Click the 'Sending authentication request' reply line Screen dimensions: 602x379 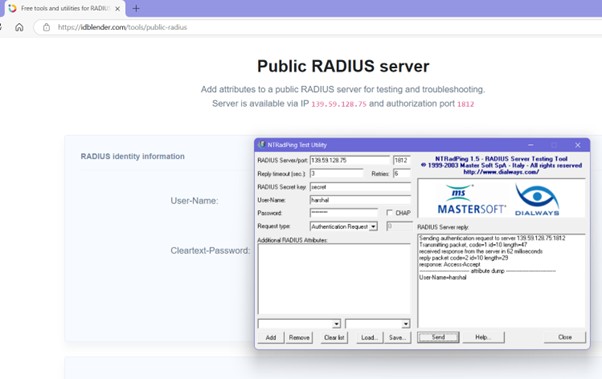492,238
